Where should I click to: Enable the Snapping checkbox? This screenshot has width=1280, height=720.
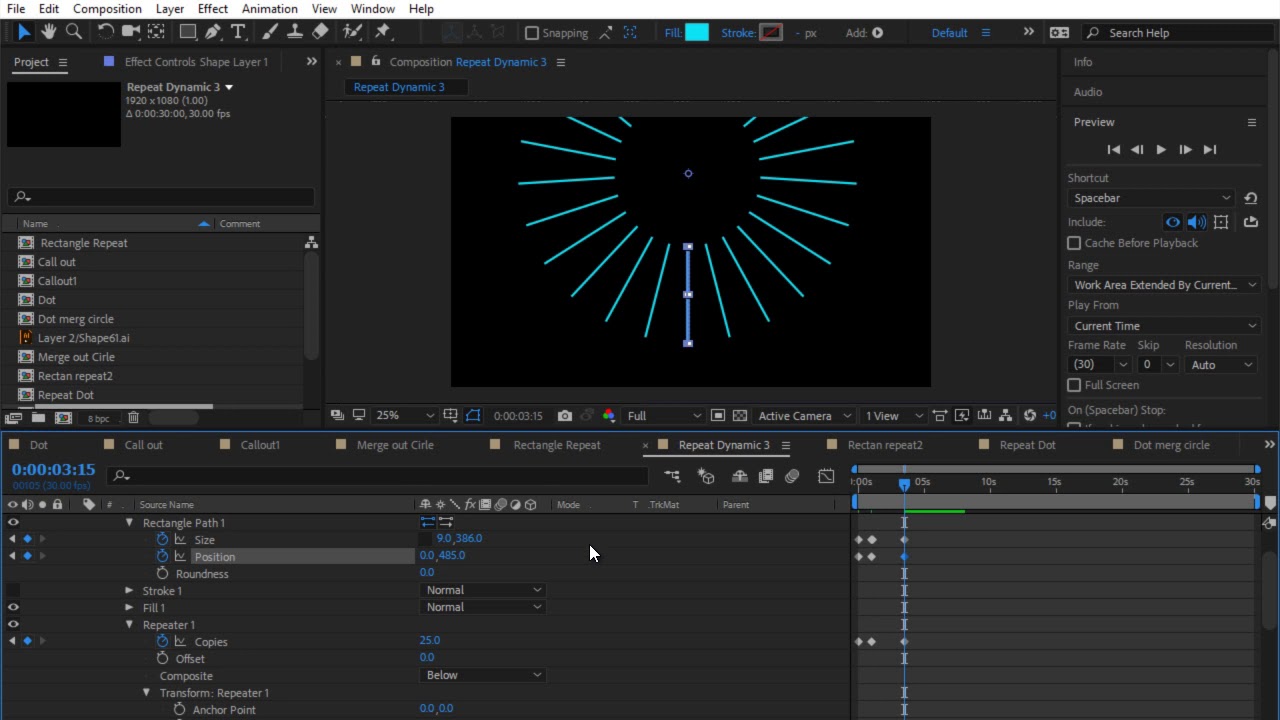532,33
